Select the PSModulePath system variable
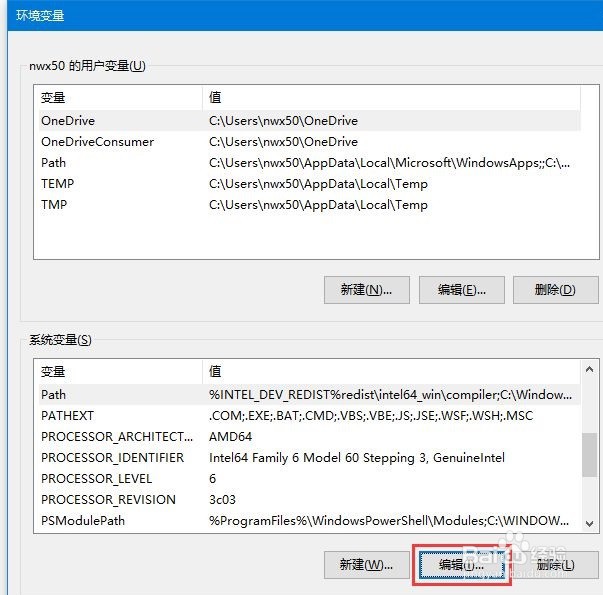 [310, 520]
